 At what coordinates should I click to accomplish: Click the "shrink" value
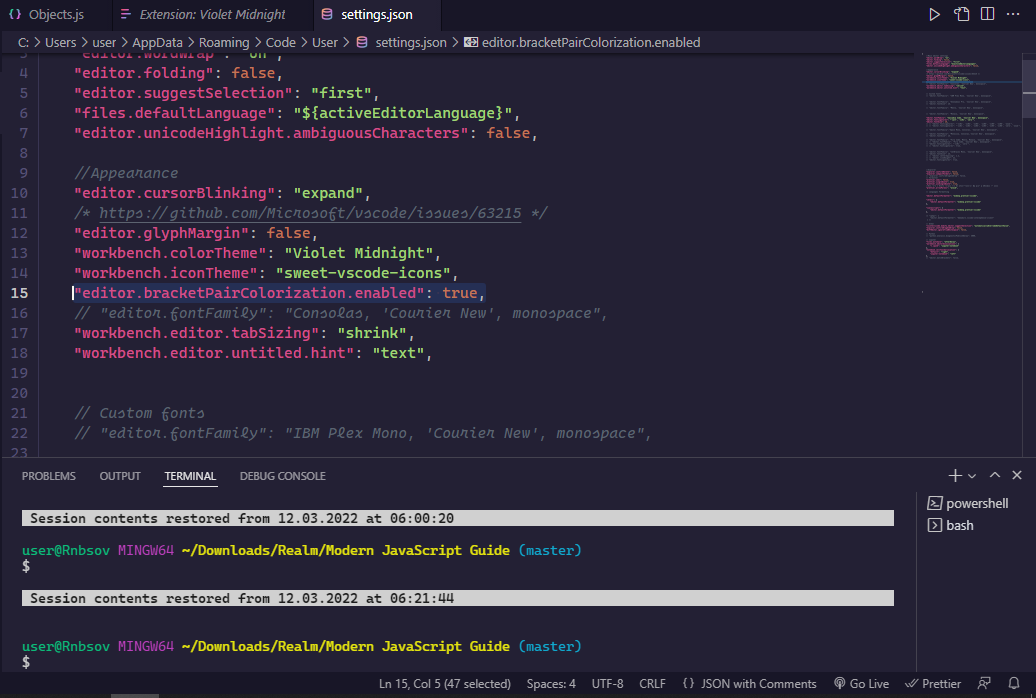coord(372,333)
